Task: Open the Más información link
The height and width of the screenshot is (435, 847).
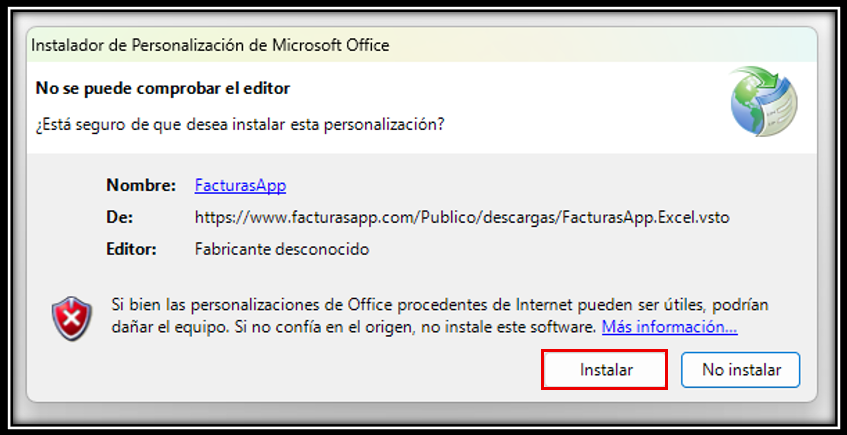Action: click(669, 328)
